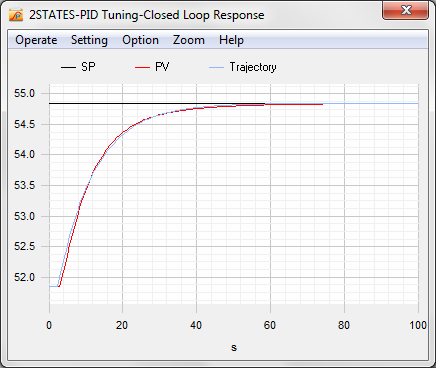Click the 52.0 y-axis tick label
Screen dimensions: 436x368
[24, 277]
